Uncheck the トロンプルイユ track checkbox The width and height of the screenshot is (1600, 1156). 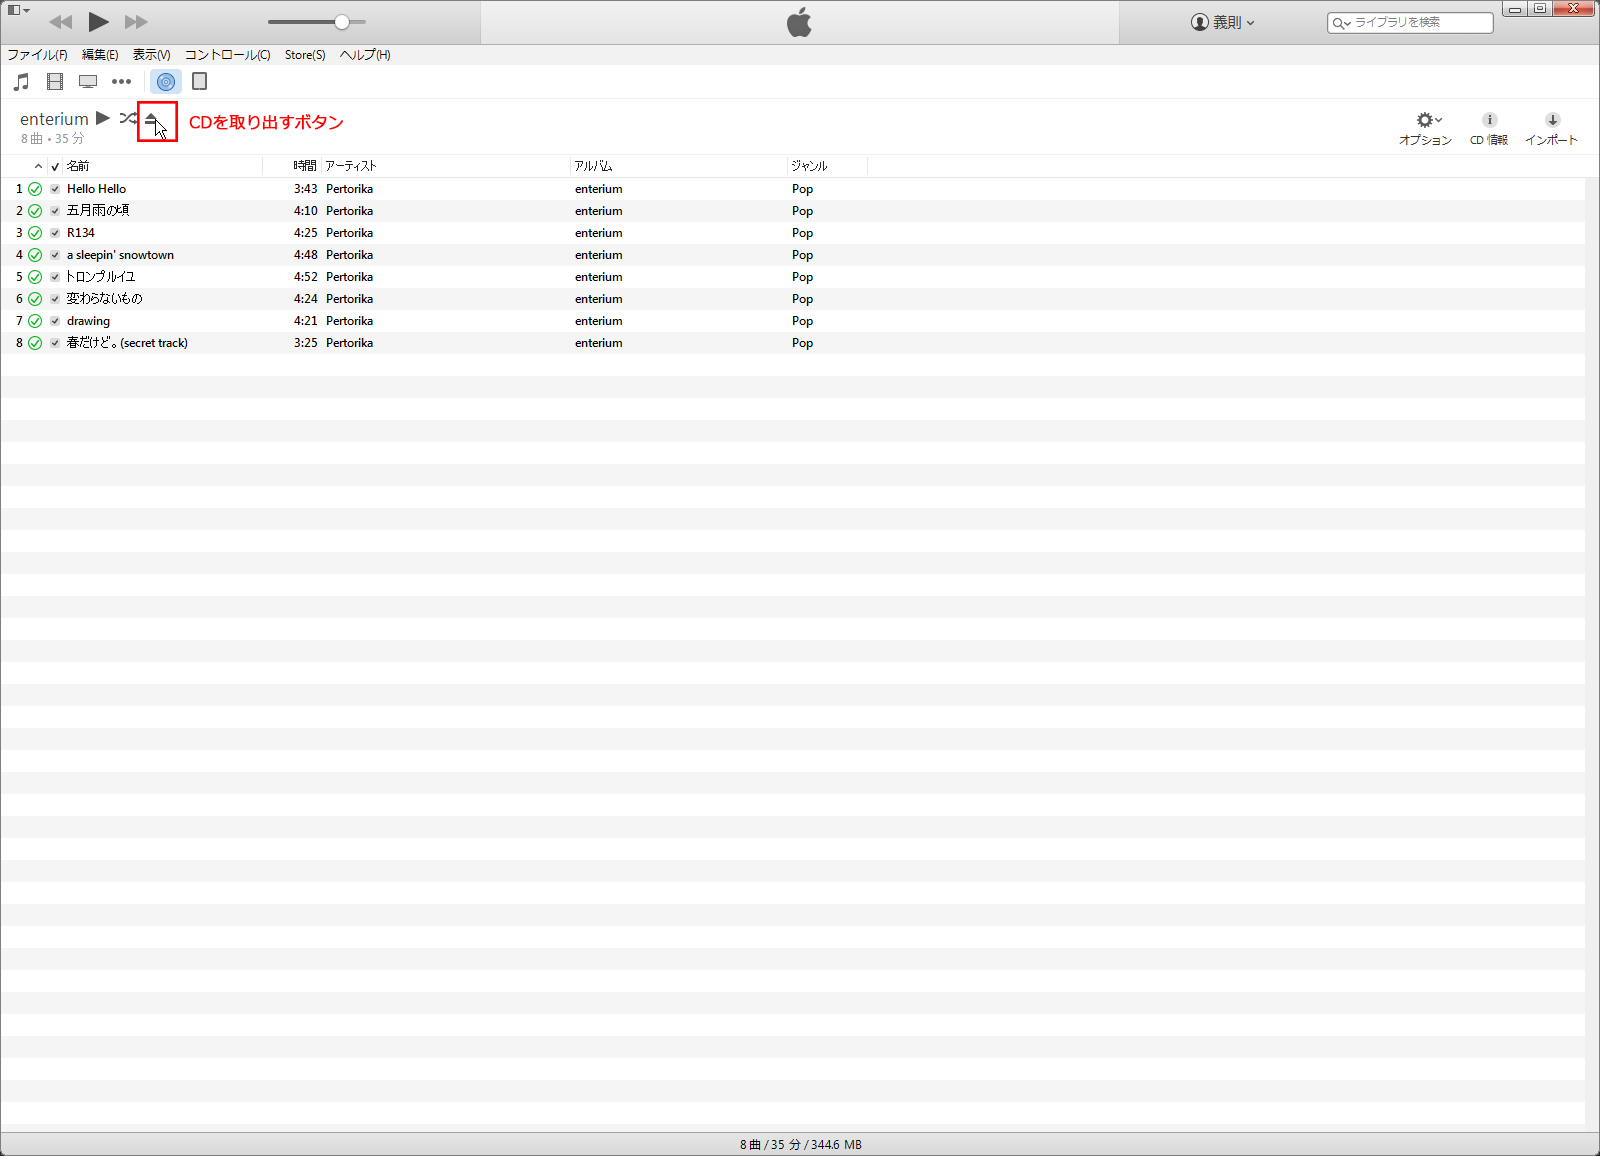click(x=55, y=277)
